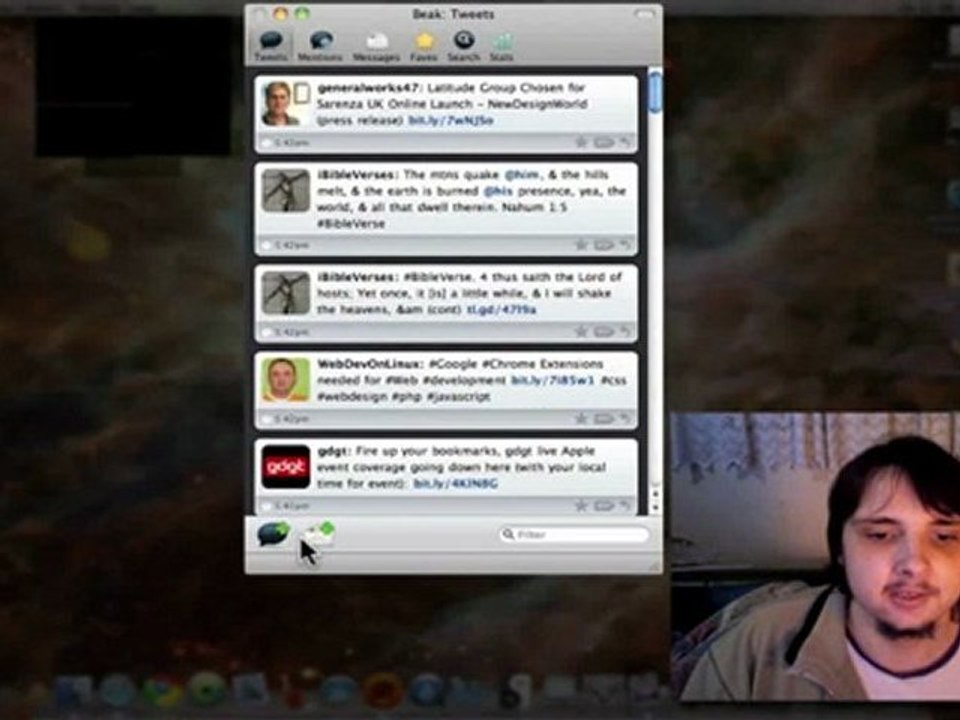Click new direct message envelope icon

(320, 533)
